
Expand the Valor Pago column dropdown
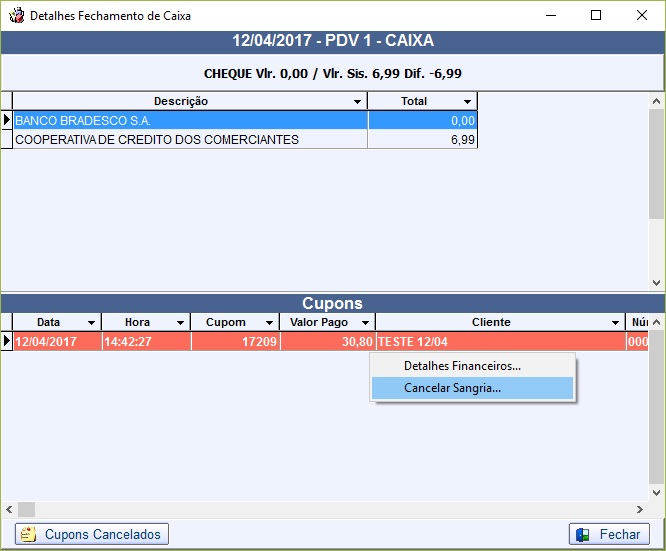point(366,323)
